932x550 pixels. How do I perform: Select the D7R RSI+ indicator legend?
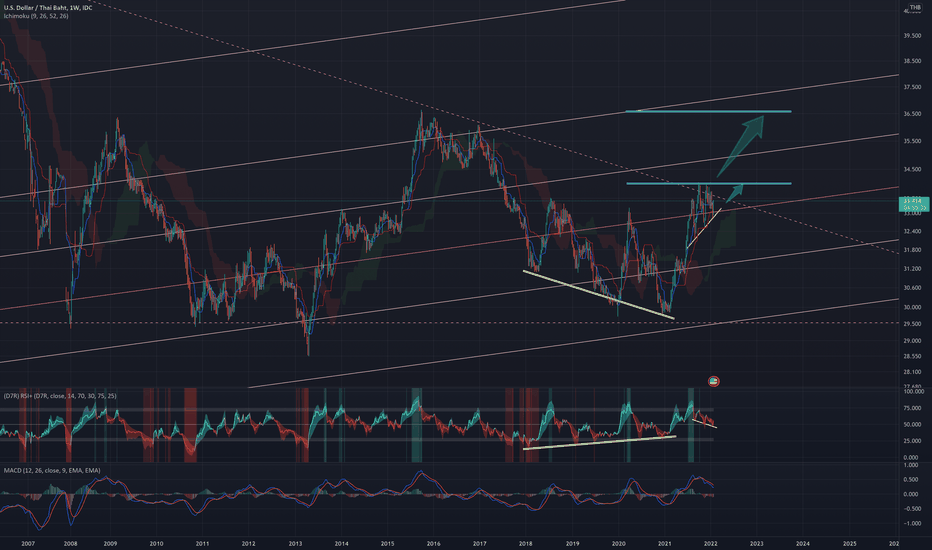click(60, 396)
